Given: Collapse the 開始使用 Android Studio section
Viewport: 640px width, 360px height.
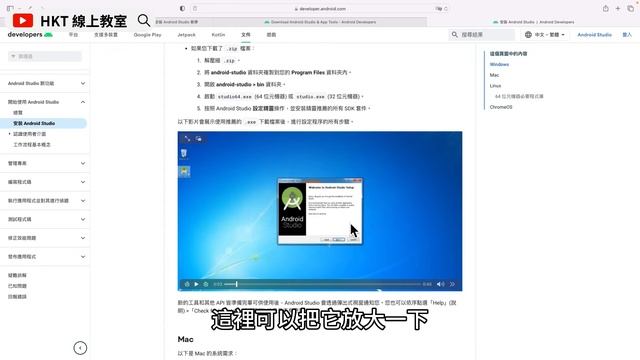Looking at the screenshot, I should (45, 102).
